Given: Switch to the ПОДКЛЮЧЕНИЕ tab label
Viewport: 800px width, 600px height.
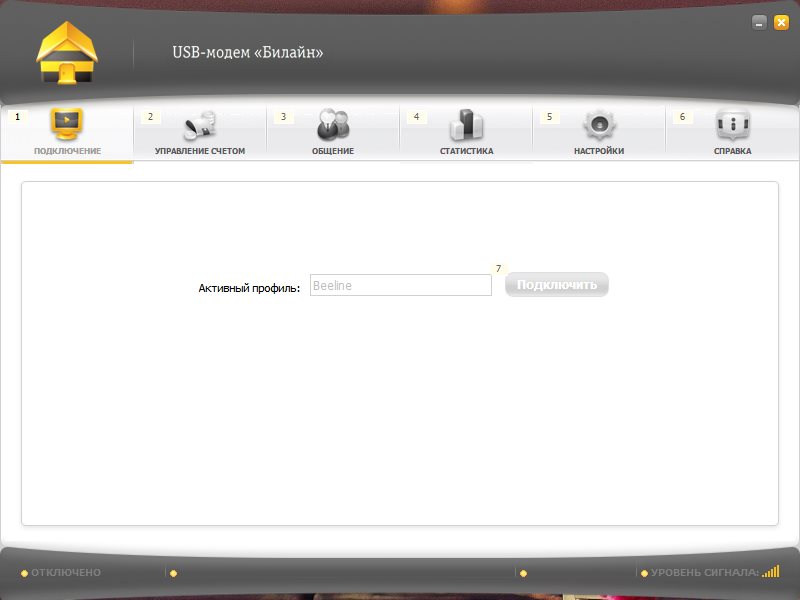Looking at the screenshot, I should 67,151.
